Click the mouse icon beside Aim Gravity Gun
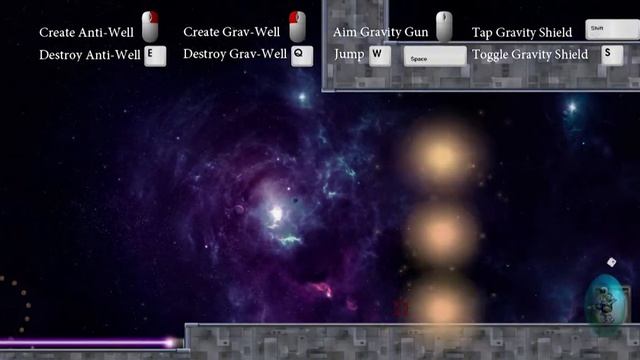Viewport: 640px width, 360px height. (x=444, y=27)
